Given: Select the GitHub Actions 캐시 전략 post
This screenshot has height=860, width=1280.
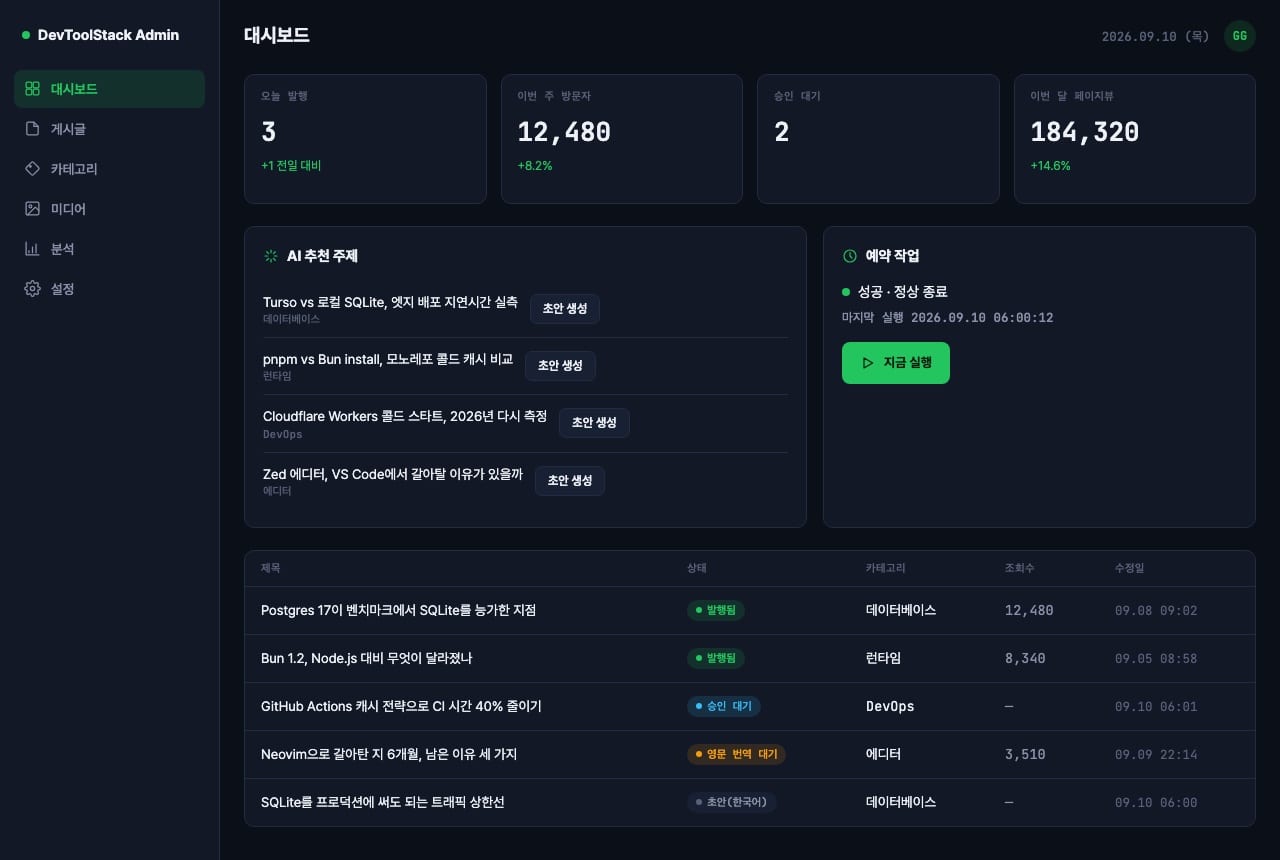Looking at the screenshot, I should pos(401,706).
